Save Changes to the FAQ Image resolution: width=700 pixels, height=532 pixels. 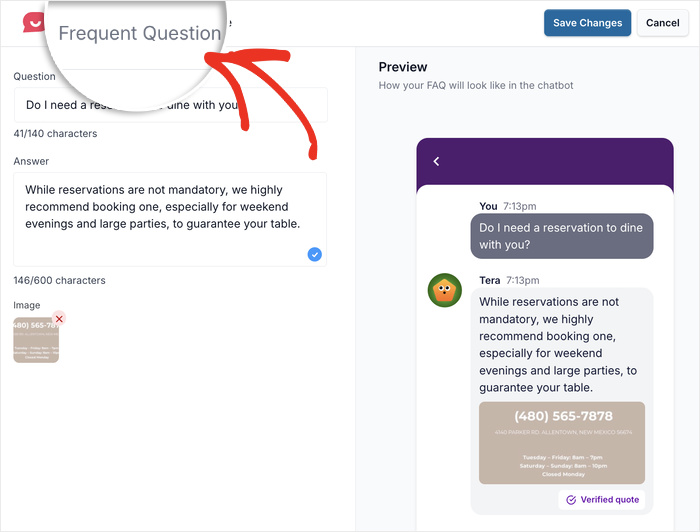tap(587, 23)
